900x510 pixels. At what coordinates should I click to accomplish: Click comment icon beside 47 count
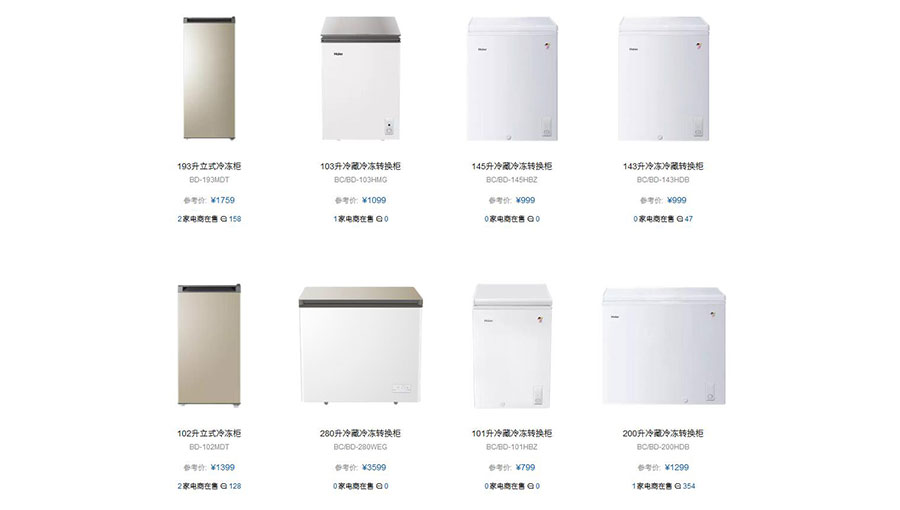[680, 219]
